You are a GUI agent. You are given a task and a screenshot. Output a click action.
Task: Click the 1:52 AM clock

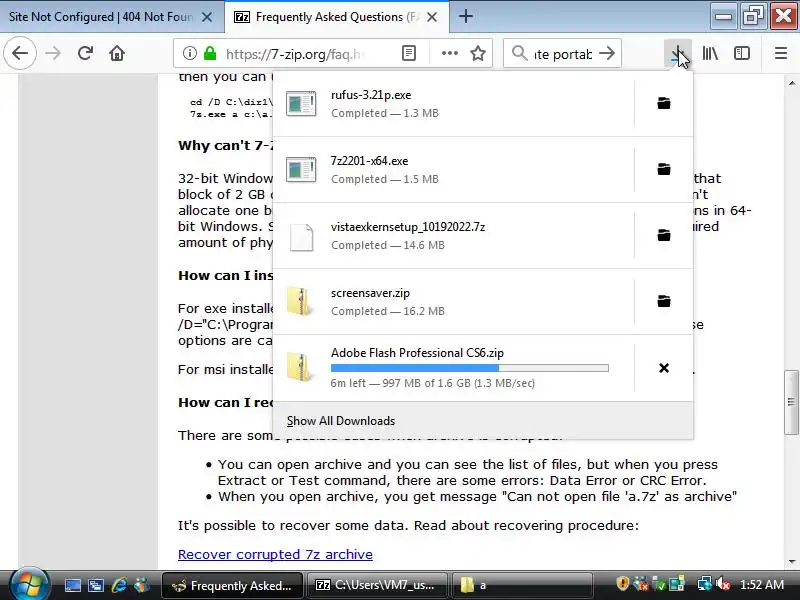click(762, 585)
